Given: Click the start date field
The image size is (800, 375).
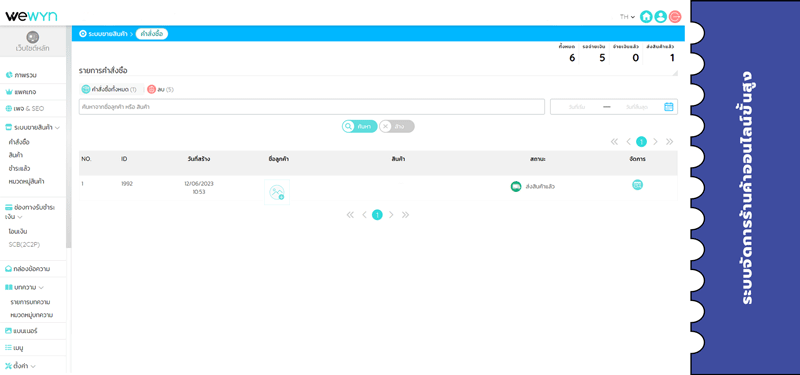Looking at the screenshot, I should tap(576, 107).
